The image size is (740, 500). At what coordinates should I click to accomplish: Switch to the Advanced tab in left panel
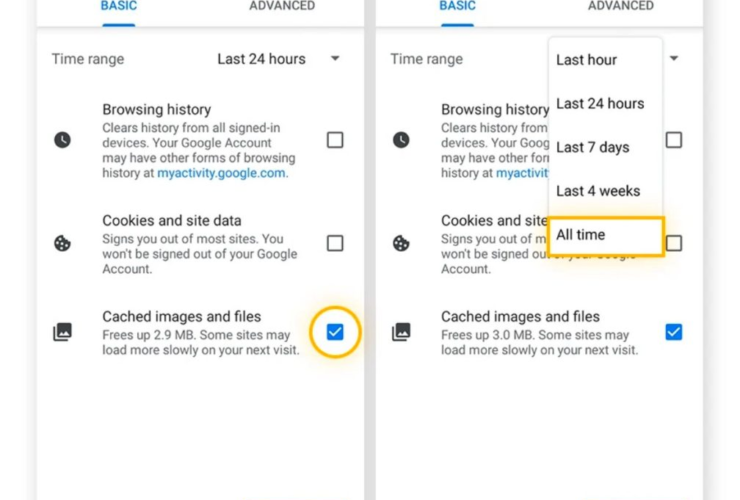coord(282,6)
